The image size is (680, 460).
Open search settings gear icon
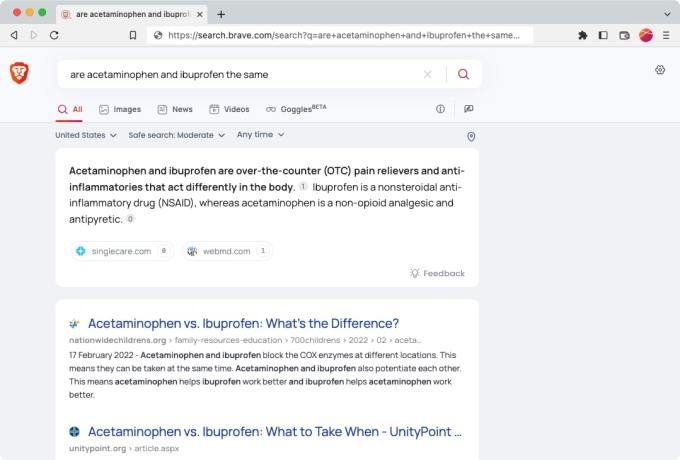tap(660, 70)
